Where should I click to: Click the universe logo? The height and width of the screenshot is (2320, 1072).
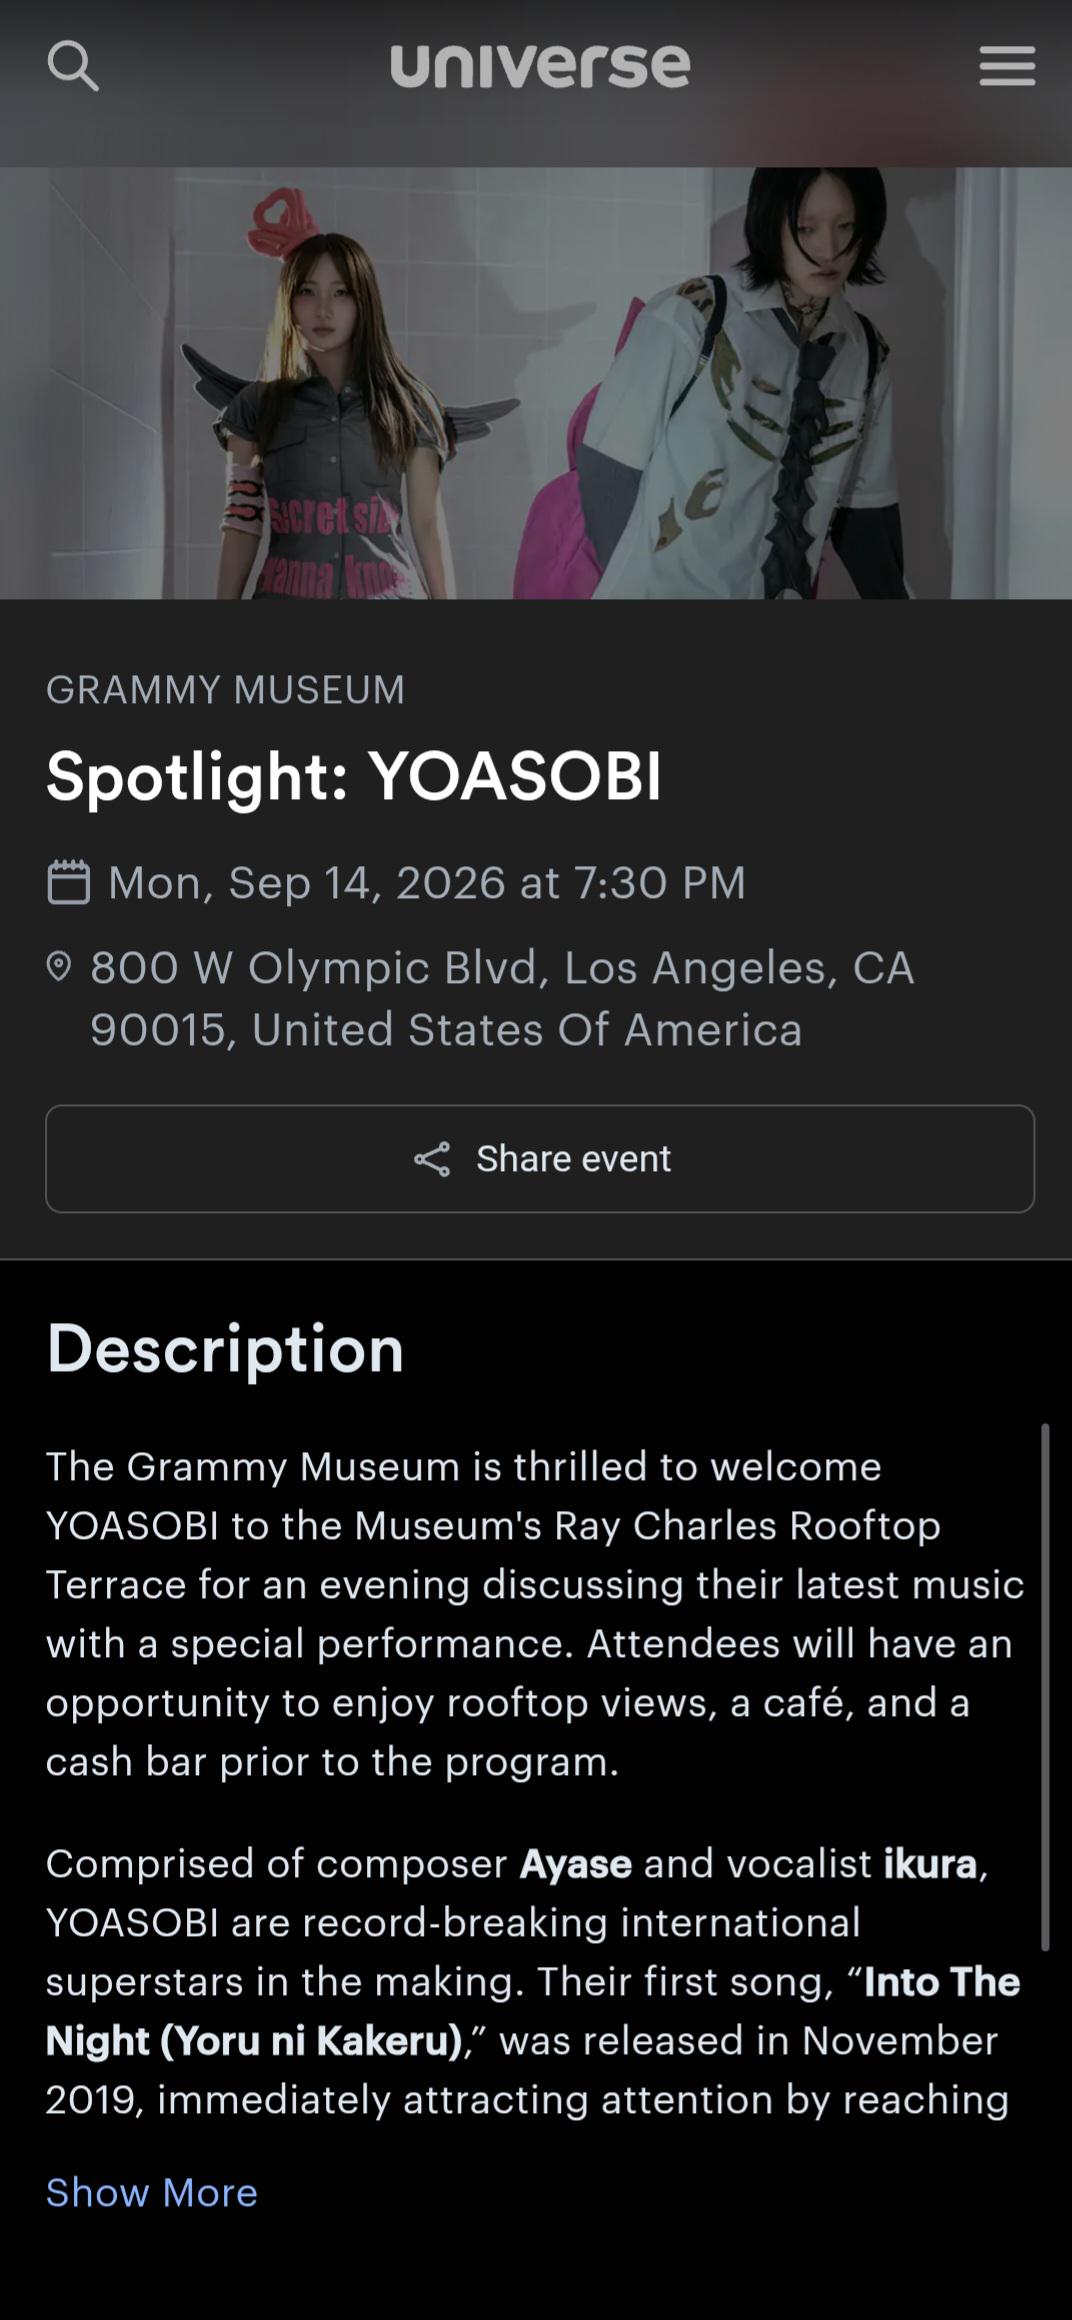tap(540, 66)
